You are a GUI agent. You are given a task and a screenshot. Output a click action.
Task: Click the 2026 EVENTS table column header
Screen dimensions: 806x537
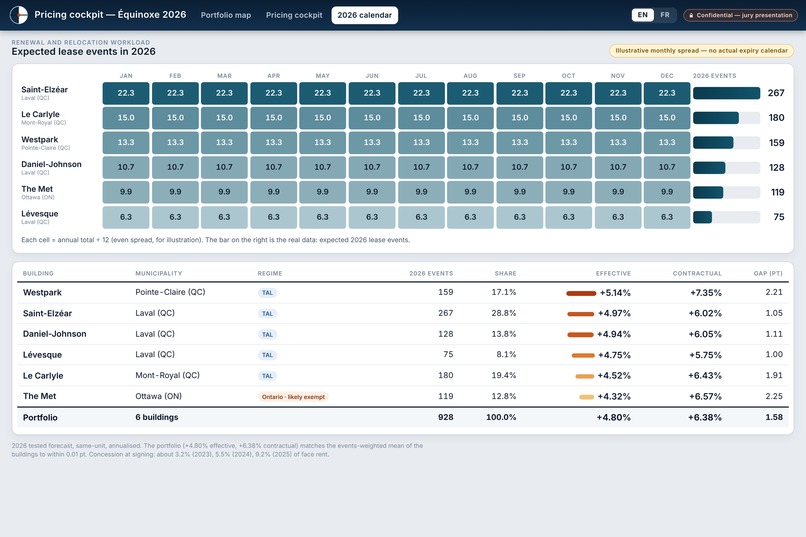(431, 273)
